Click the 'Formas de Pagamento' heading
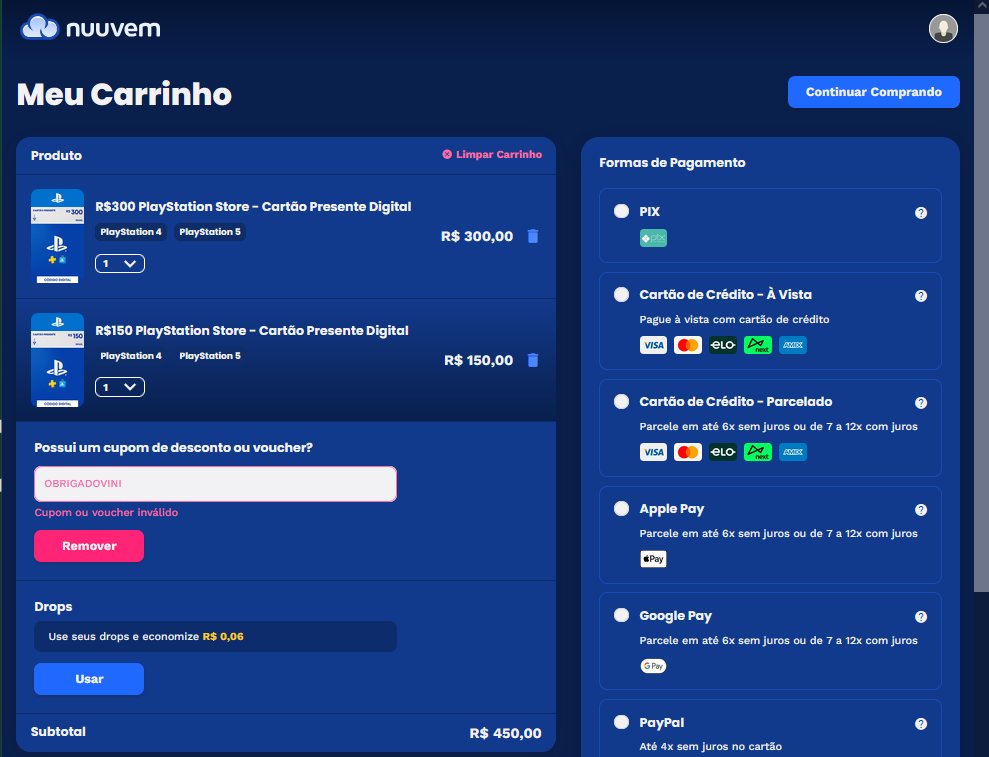Image resolution: width=989 pixels, height=757 pixels. [x=672, y=163]
